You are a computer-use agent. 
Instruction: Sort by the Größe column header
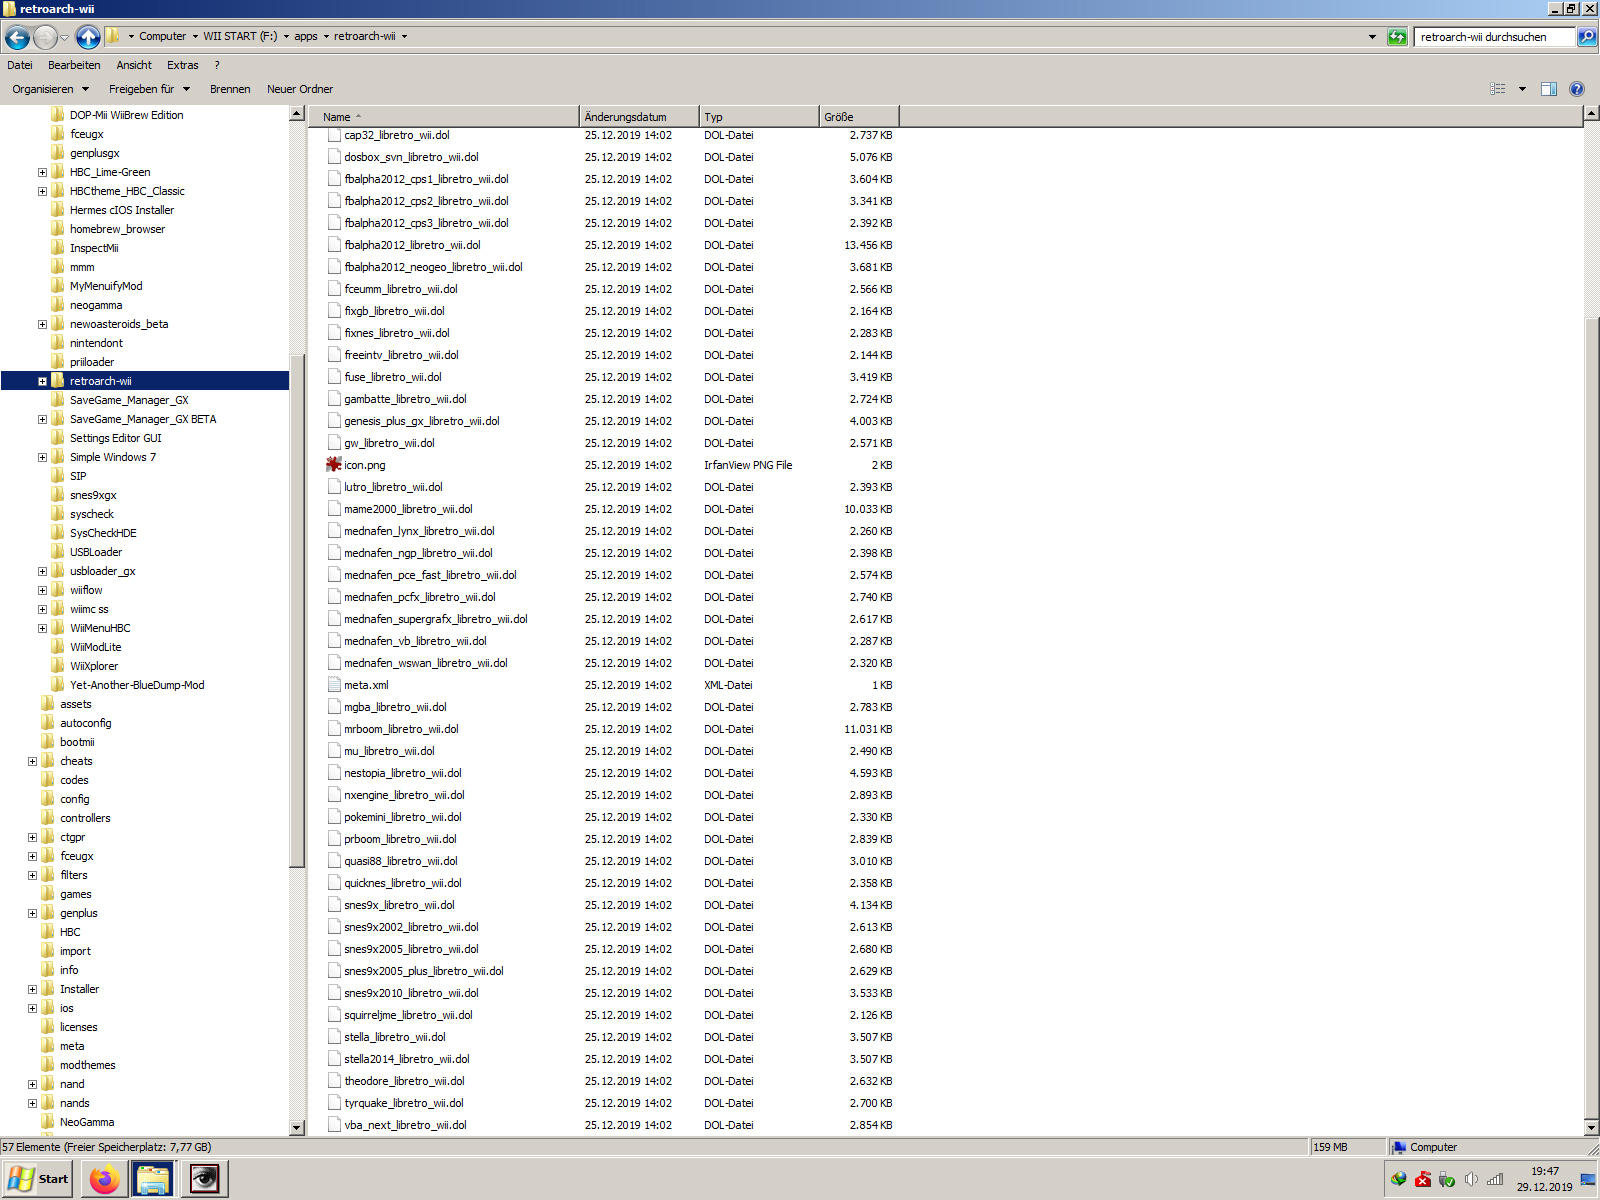[859, 117]
